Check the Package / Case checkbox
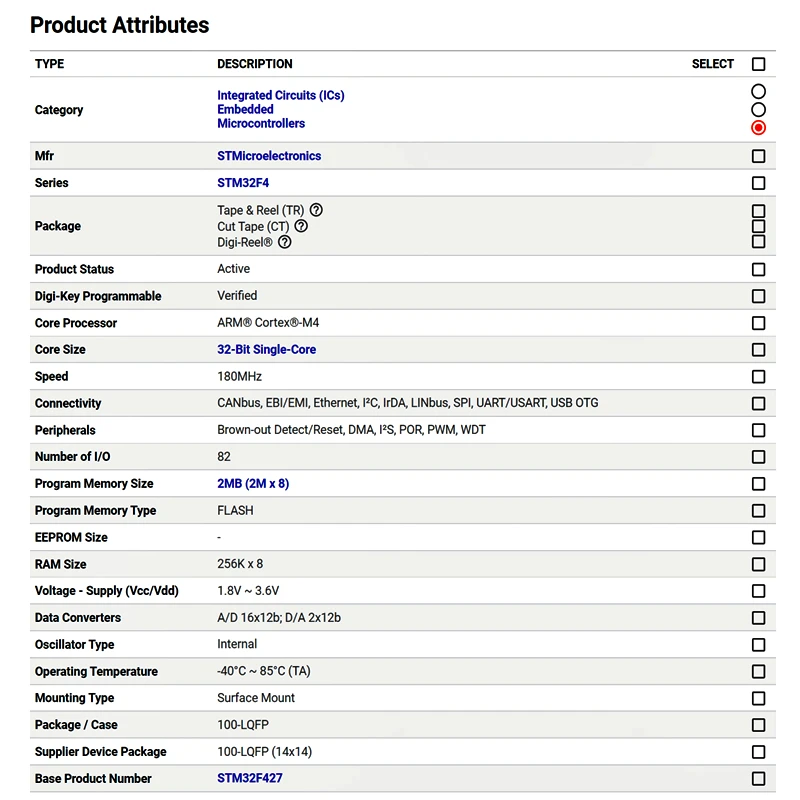Image resolution: width=800 pixels, height=800 pixels. pyautogui.click(x=759, y=725)
